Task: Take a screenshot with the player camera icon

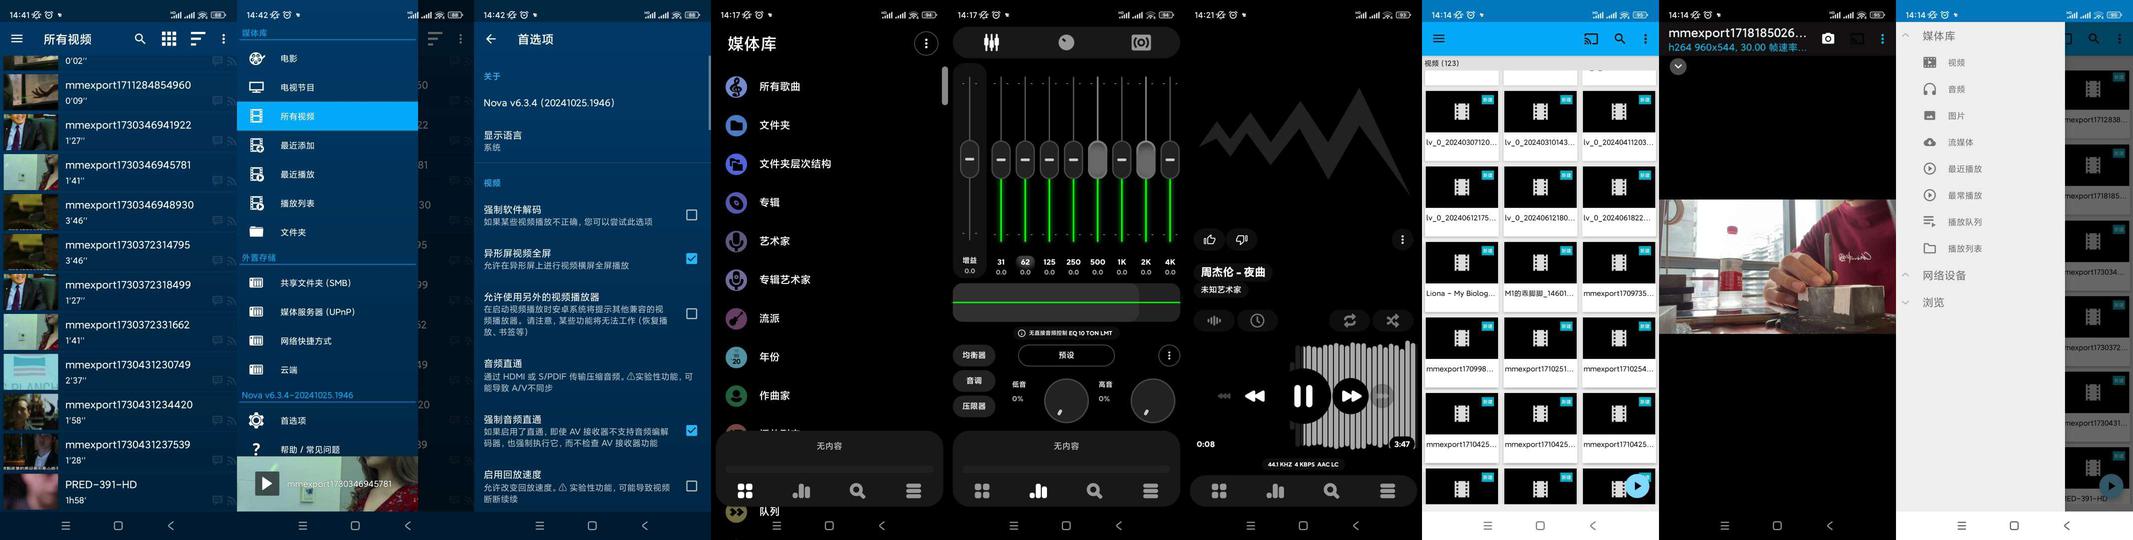Action: tap(1828, 39)
